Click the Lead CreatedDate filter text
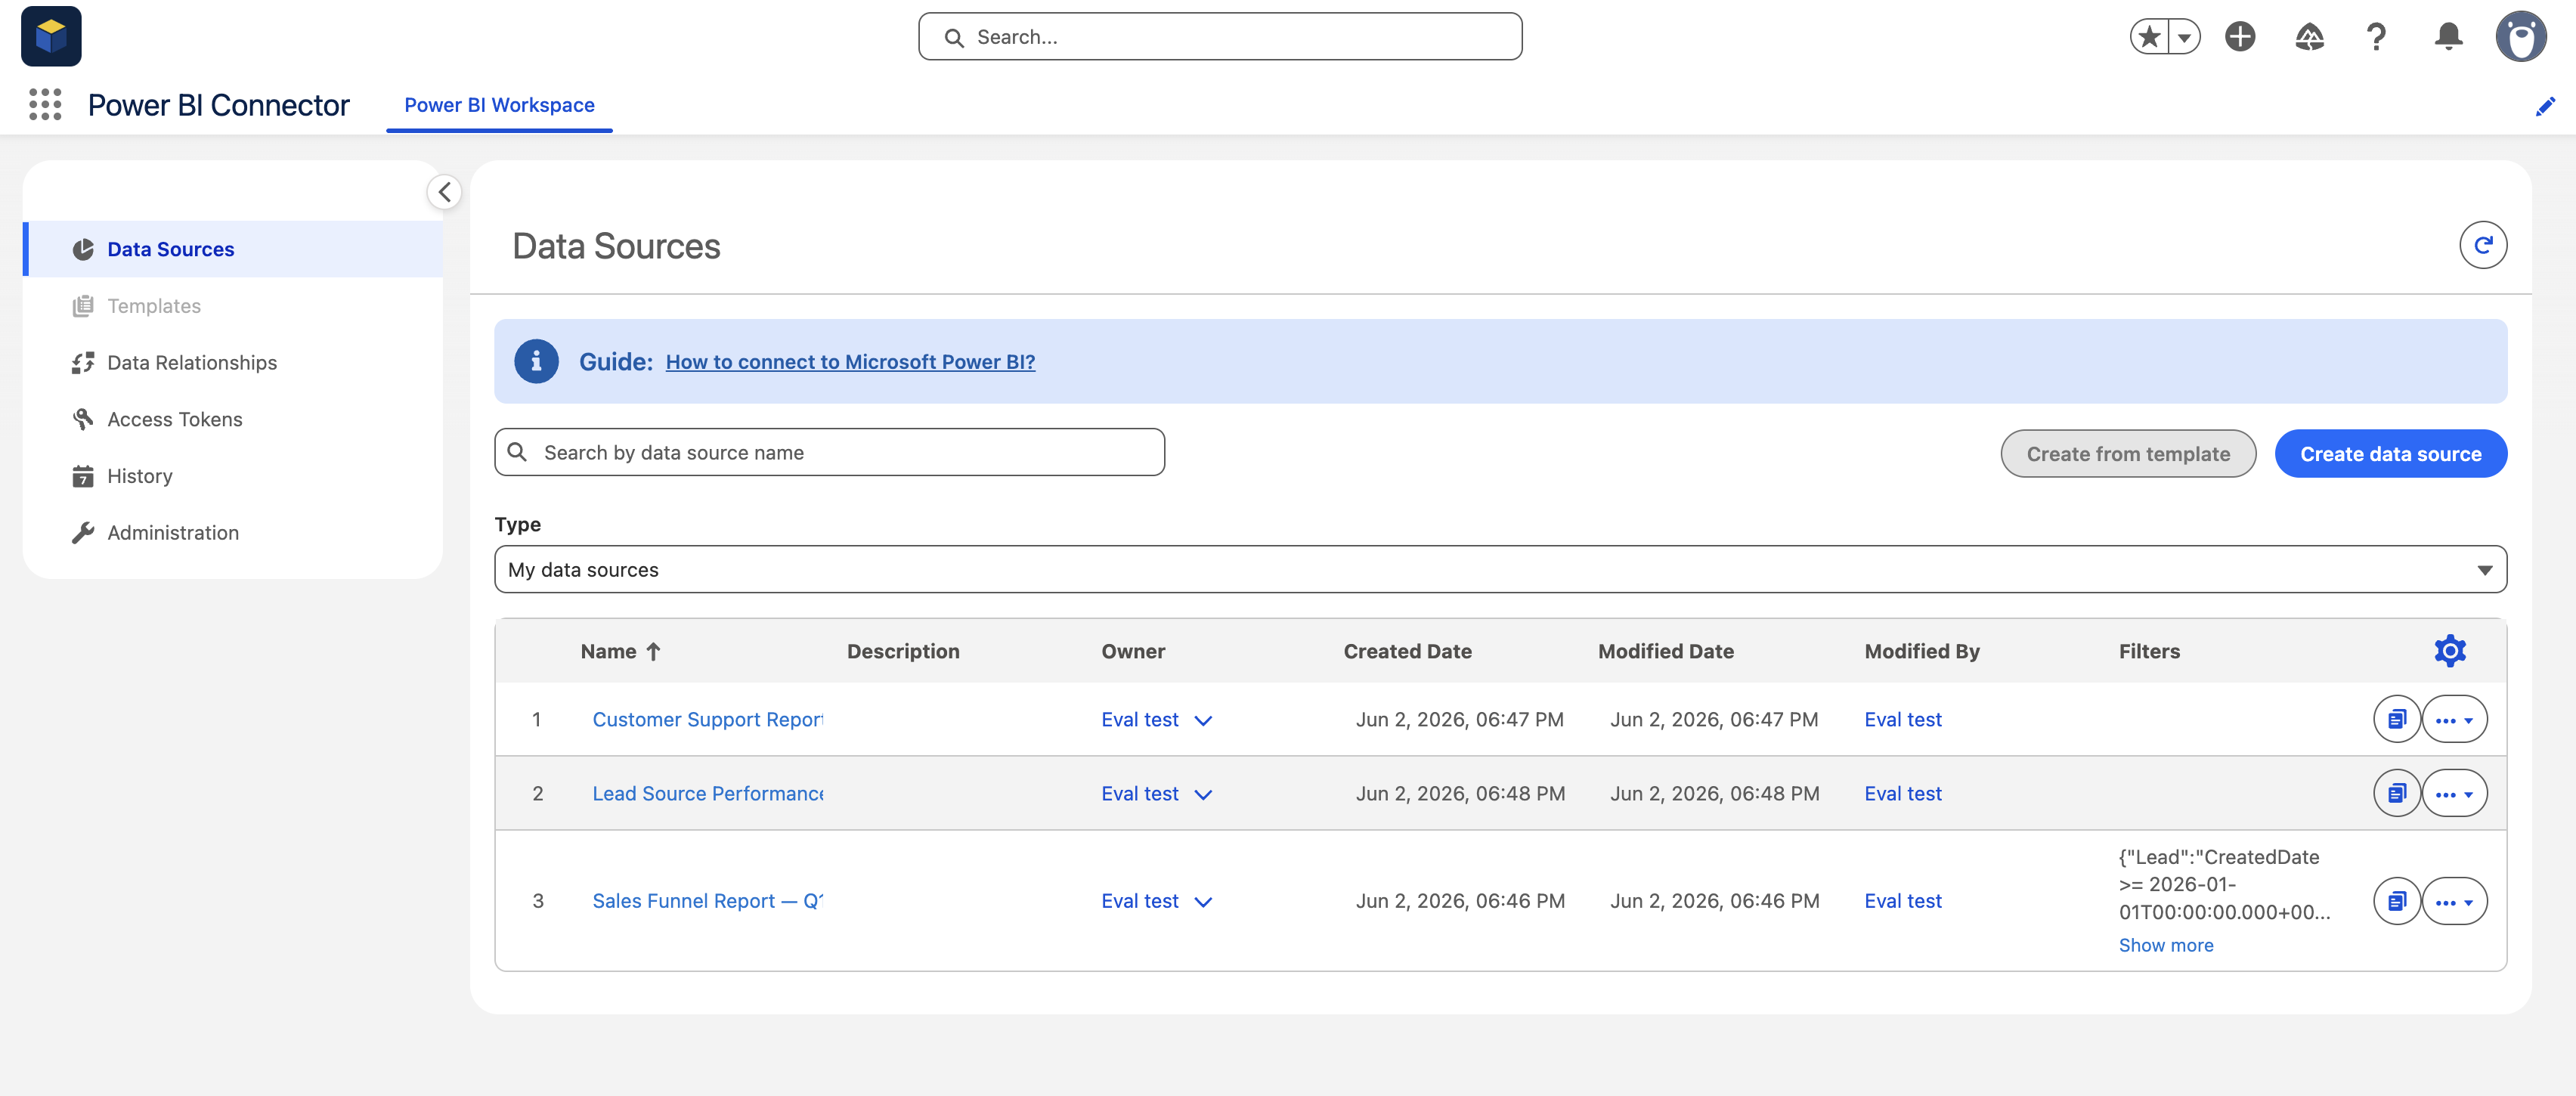The width and height of the screenshot is (2576, 1096). [2224, 884]
